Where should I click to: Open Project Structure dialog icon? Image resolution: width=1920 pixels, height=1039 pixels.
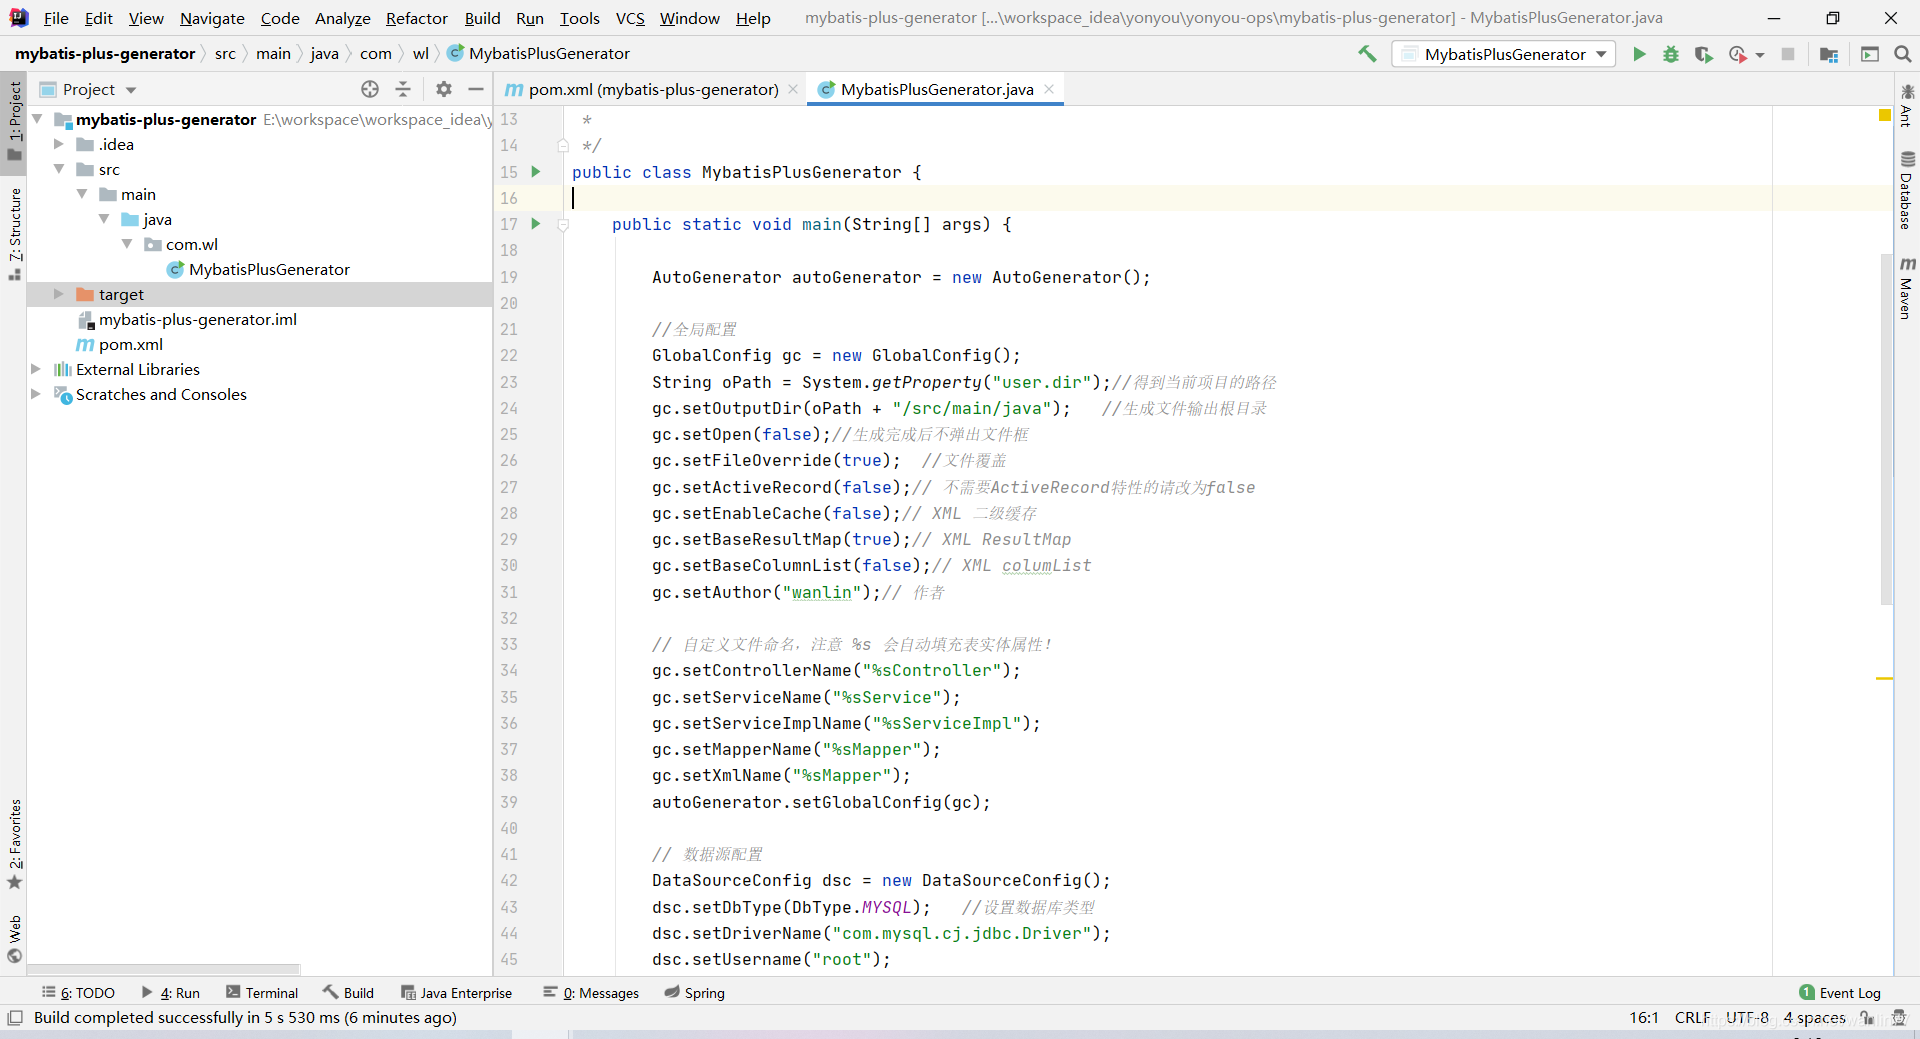[1829, 54]
